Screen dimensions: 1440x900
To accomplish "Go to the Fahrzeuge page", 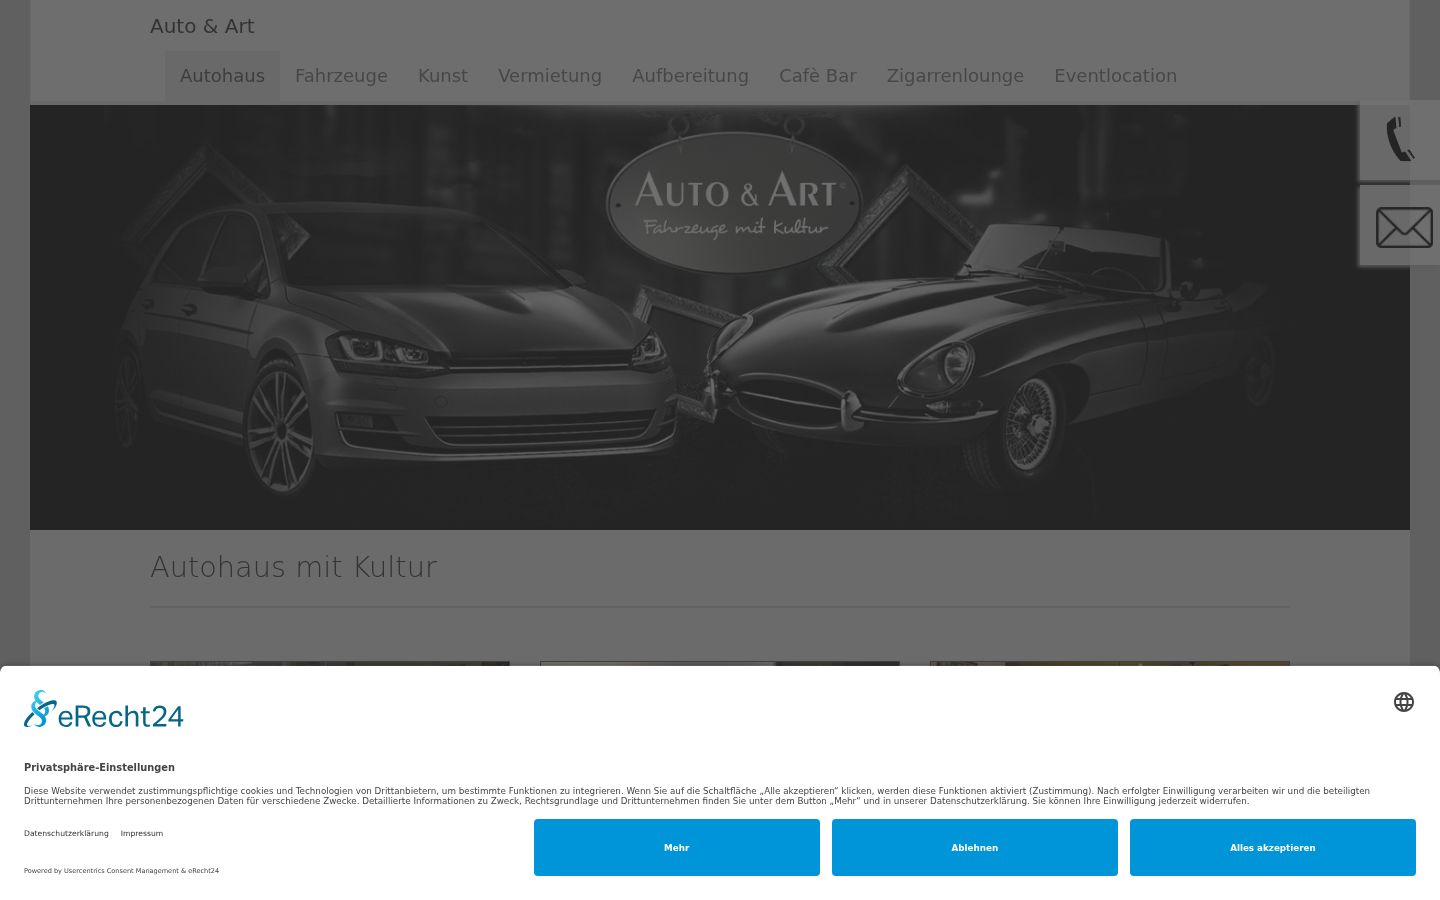I will (x=341, y=76).
